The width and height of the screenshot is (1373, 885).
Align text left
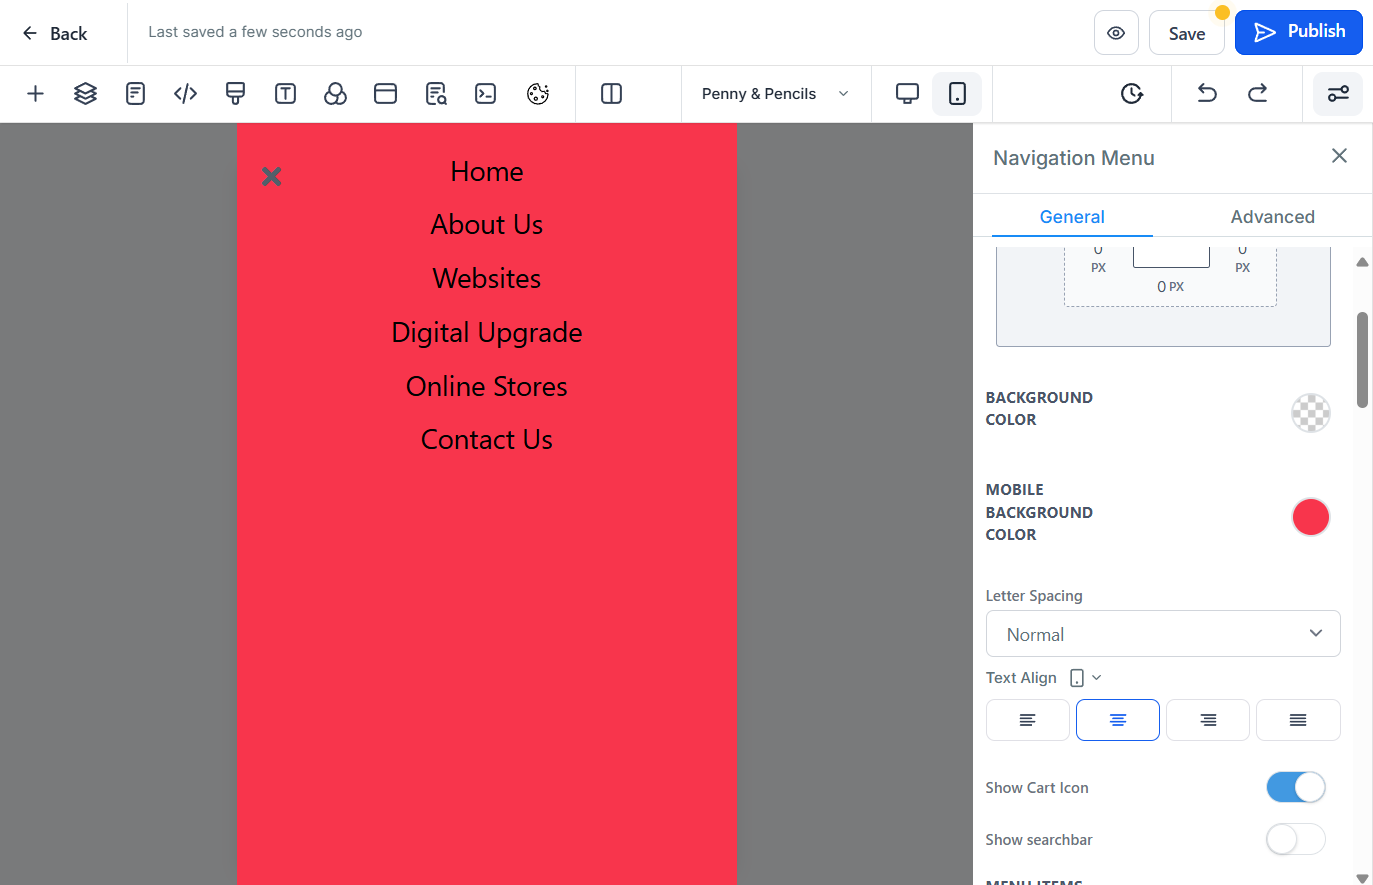(x=1028, y=720)
